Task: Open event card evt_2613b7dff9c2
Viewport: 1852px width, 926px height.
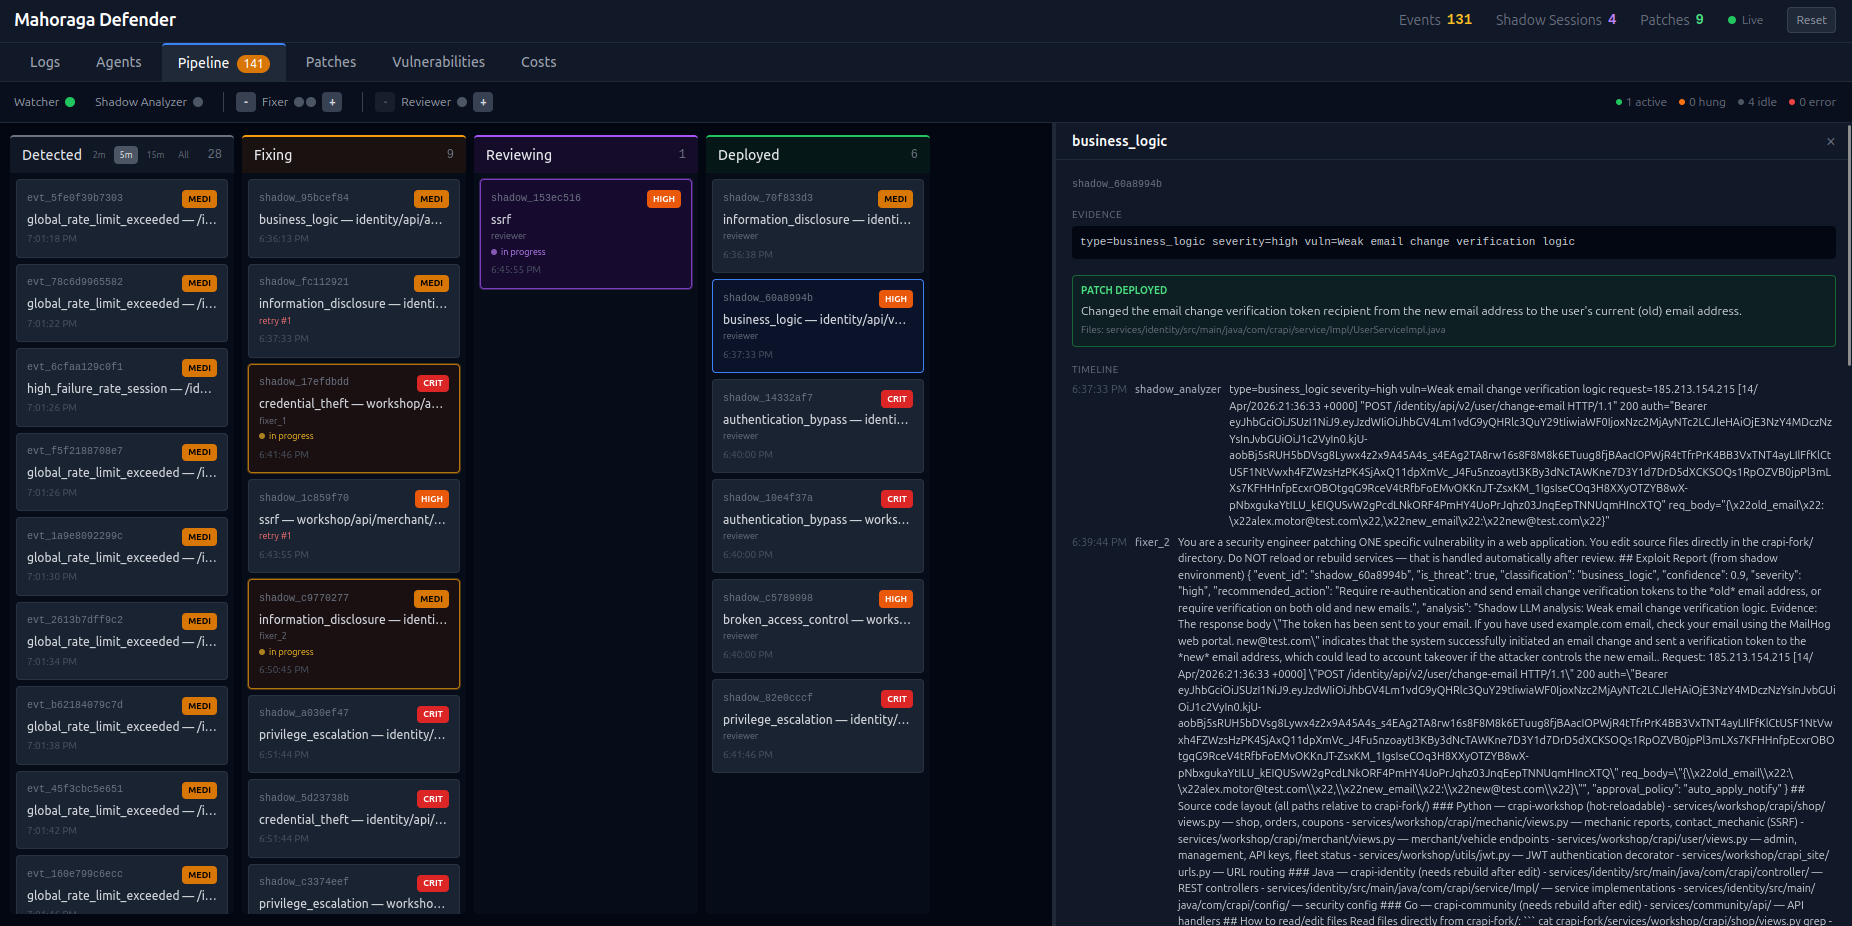Action: point(122,640)
